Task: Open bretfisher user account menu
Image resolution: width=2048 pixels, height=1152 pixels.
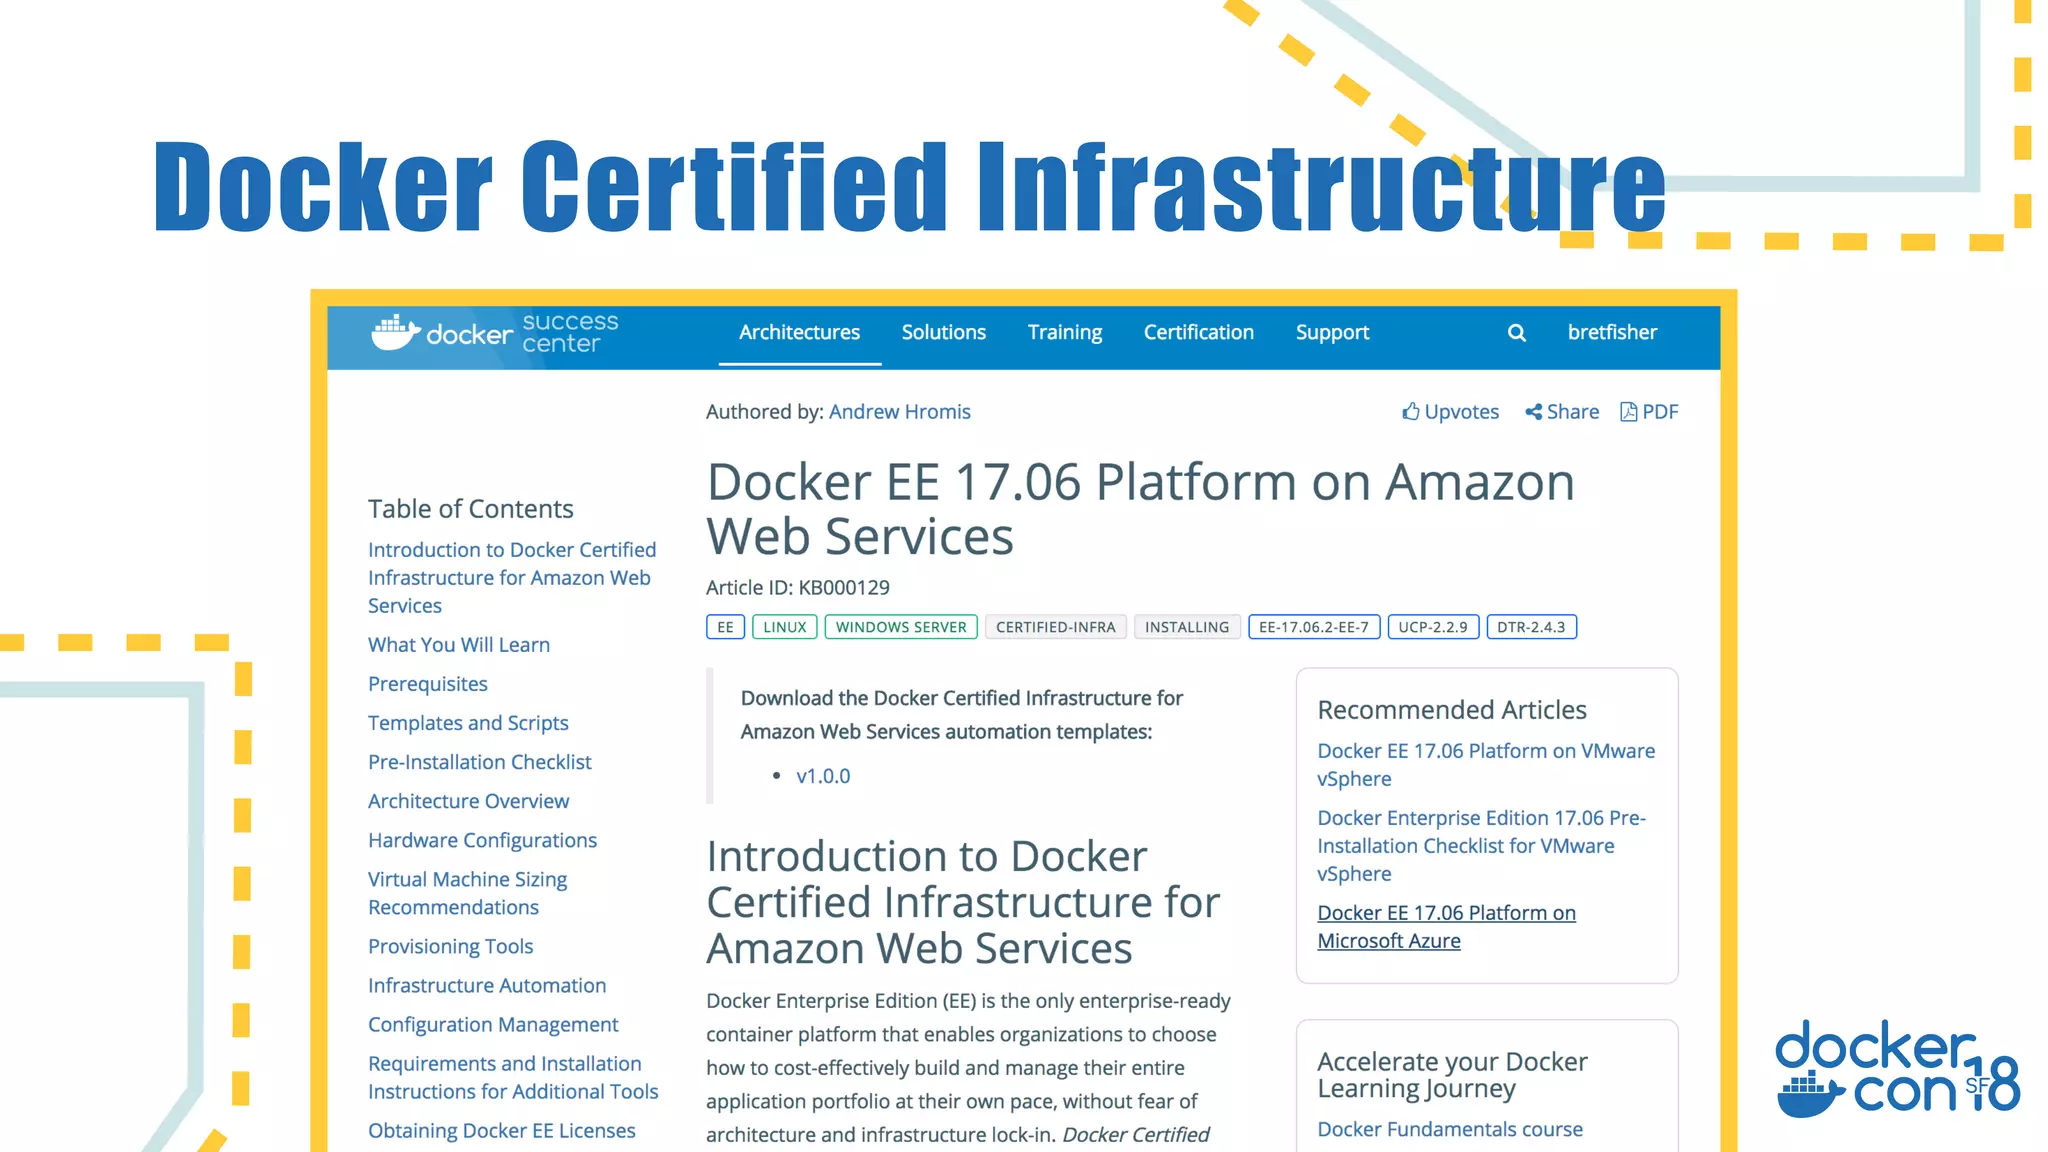Action: (x=1612, y=332)
